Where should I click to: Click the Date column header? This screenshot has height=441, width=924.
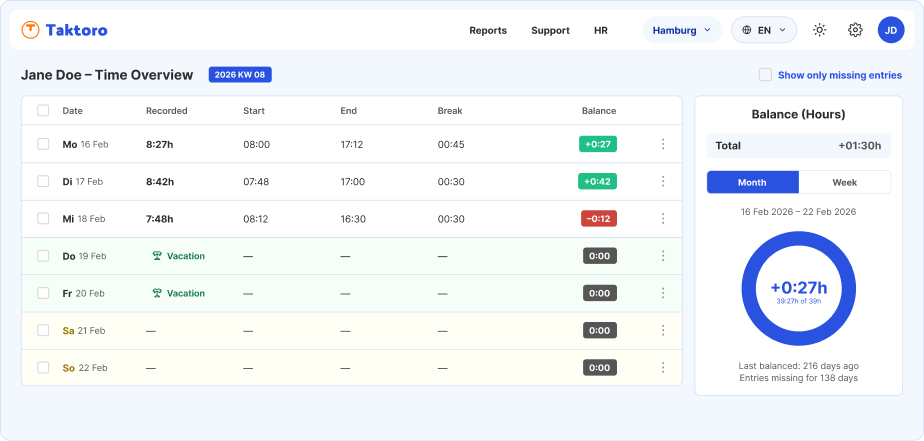(72, 110)
